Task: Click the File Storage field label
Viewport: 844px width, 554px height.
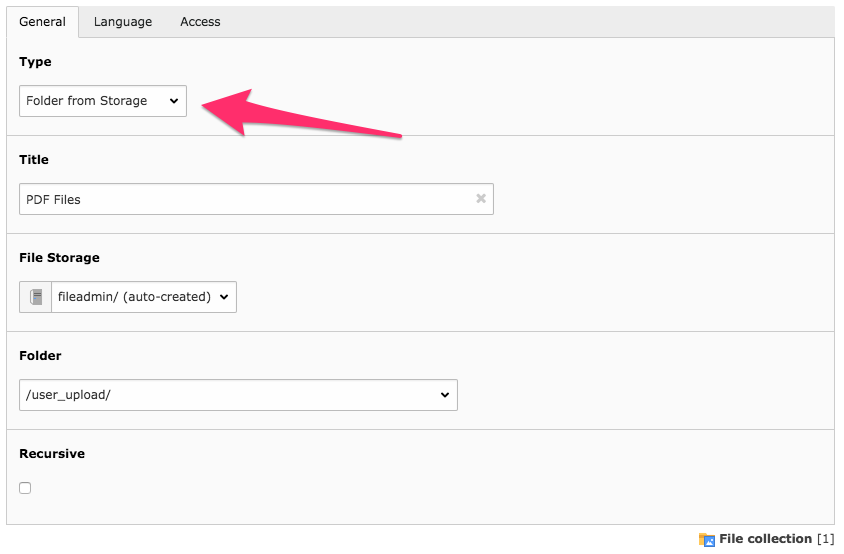Action: click(x=60, y=258)
